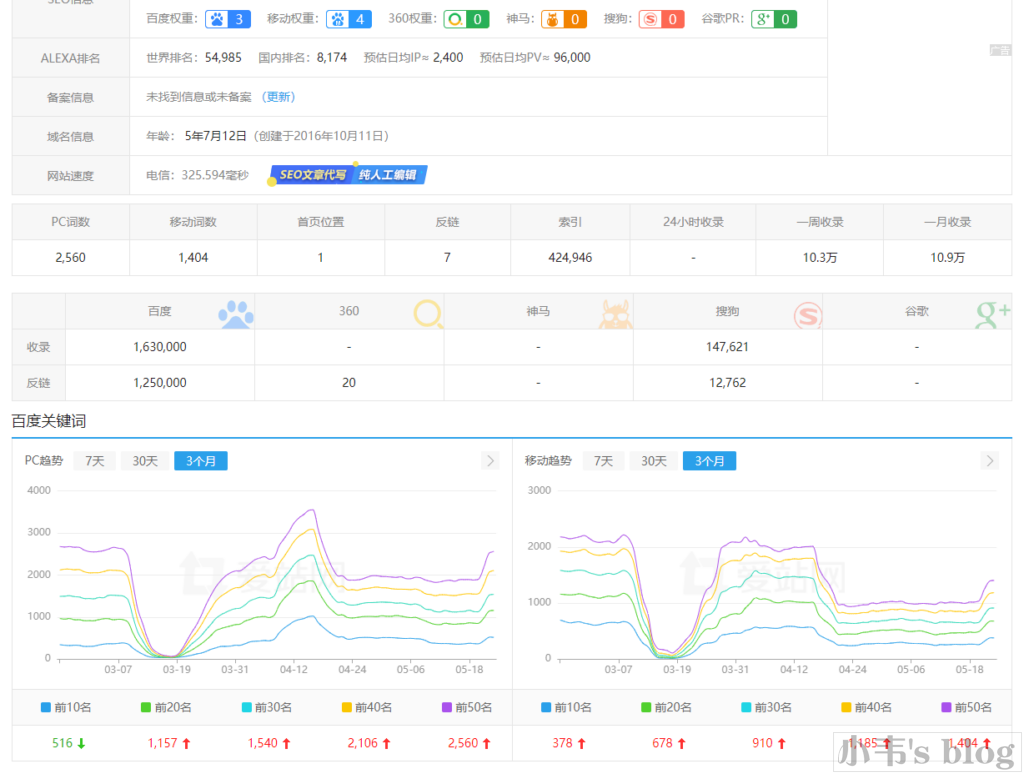Viewport: 1024px width, 774px height.
Task: Click the 更新 link for 备案信息
Action: click(x=279, y=97)
